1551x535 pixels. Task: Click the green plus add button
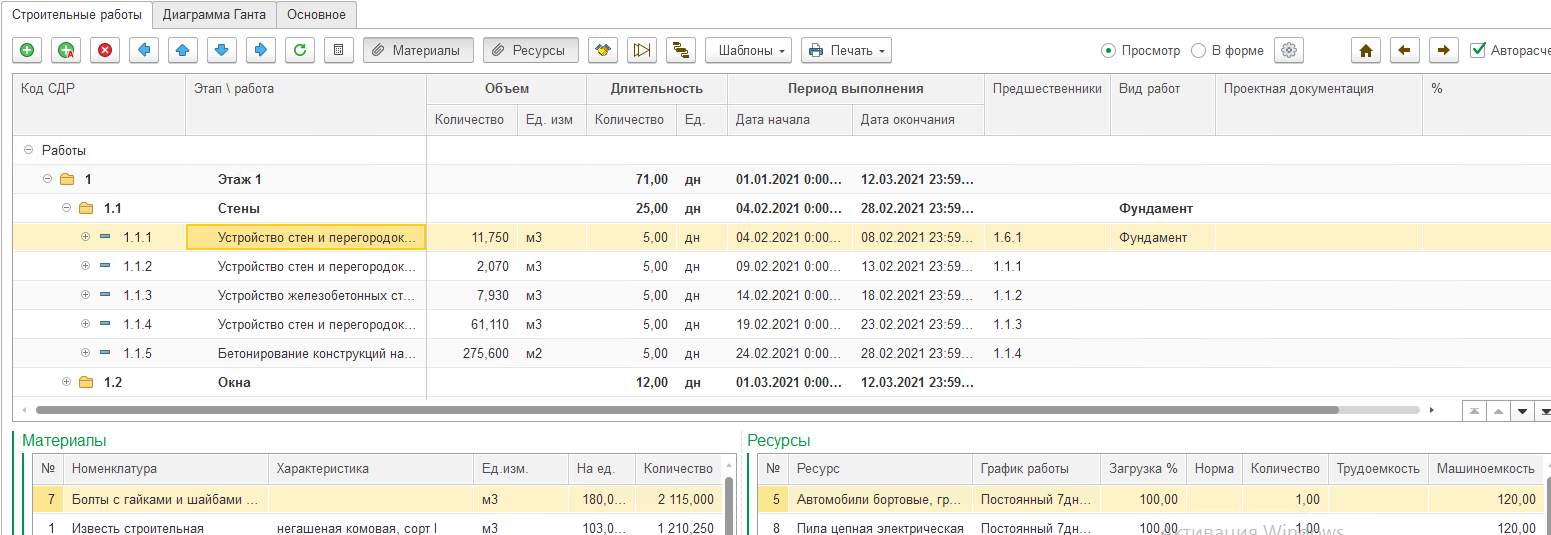(27, 50)
